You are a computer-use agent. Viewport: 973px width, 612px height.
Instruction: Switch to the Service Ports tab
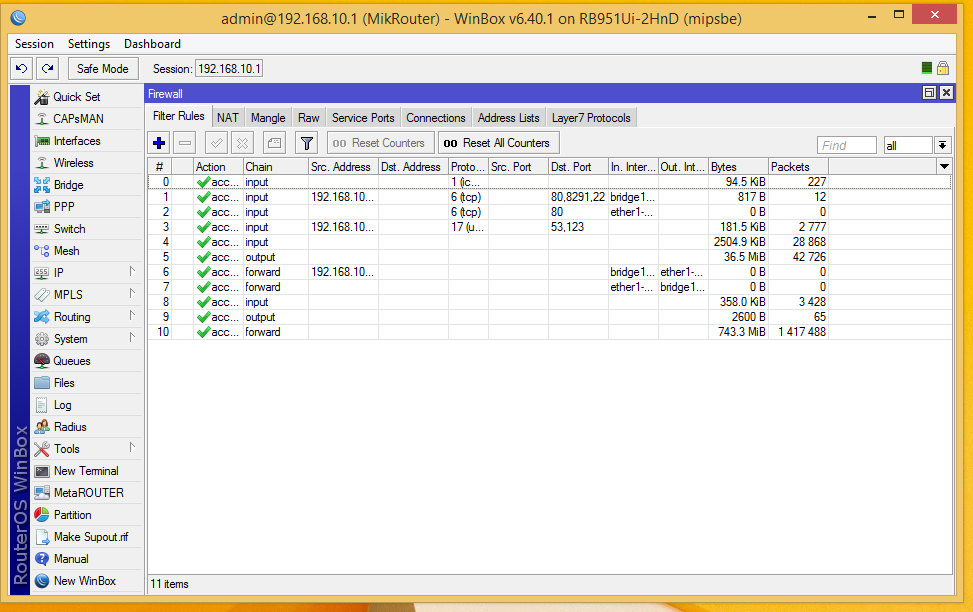click(x=363, y=118)
